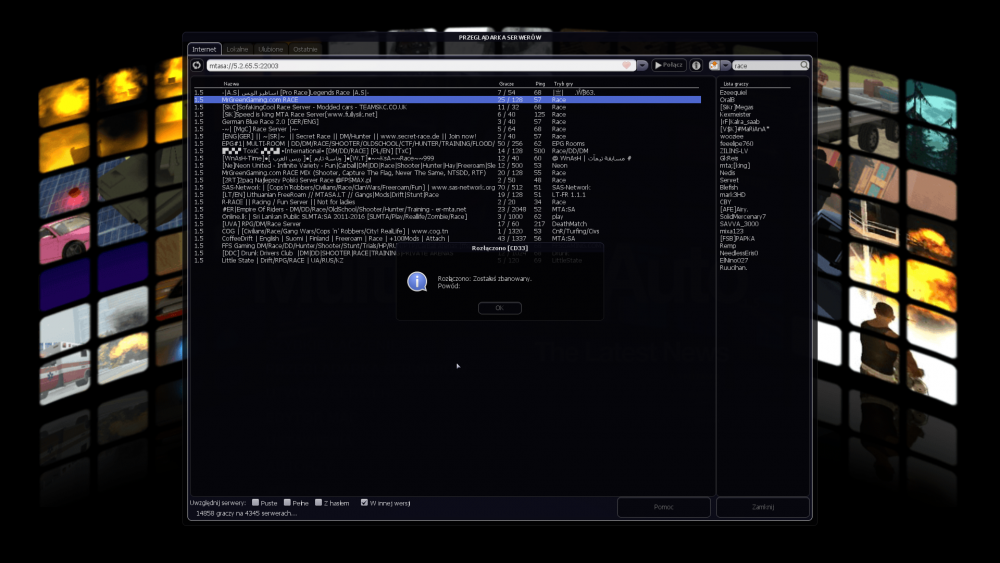The image size is (1000, 563).
Task: Click the heart favorite icon in address bar
Action: 628,65
